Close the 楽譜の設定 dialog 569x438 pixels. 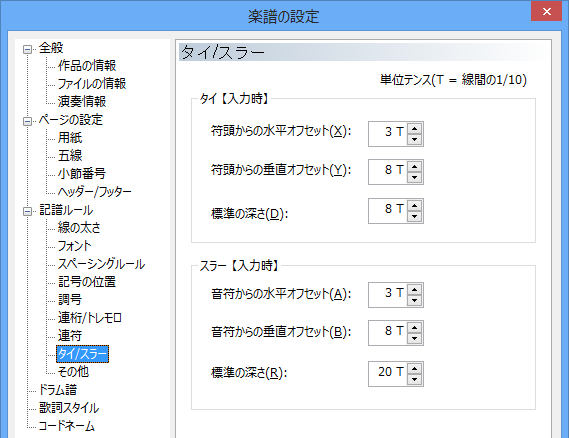tap(547, 12)
